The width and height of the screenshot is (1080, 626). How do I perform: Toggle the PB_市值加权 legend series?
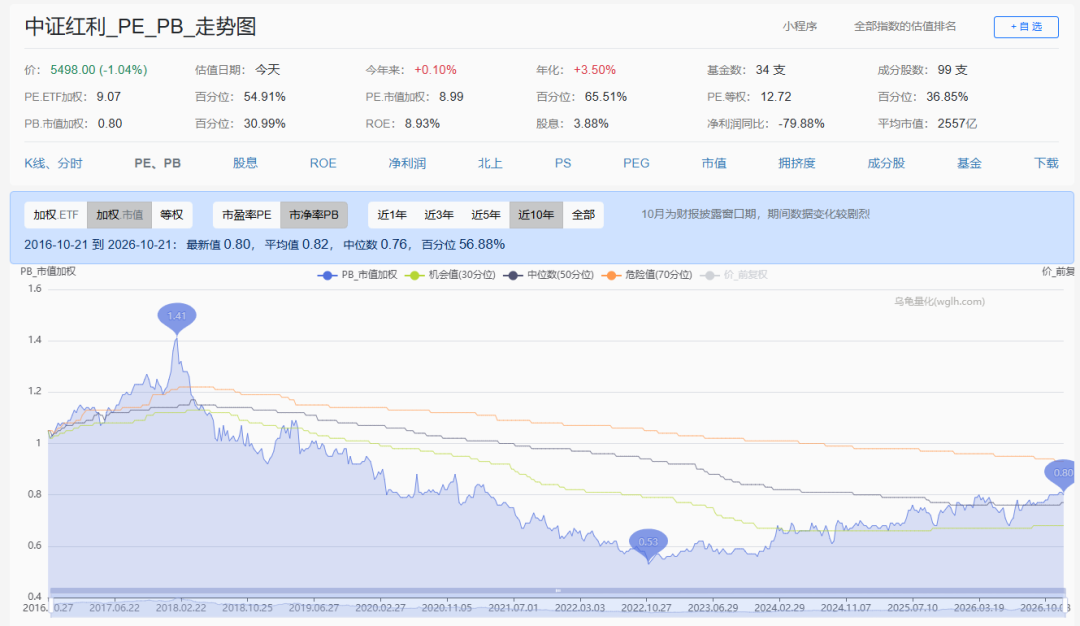[357, 275]
